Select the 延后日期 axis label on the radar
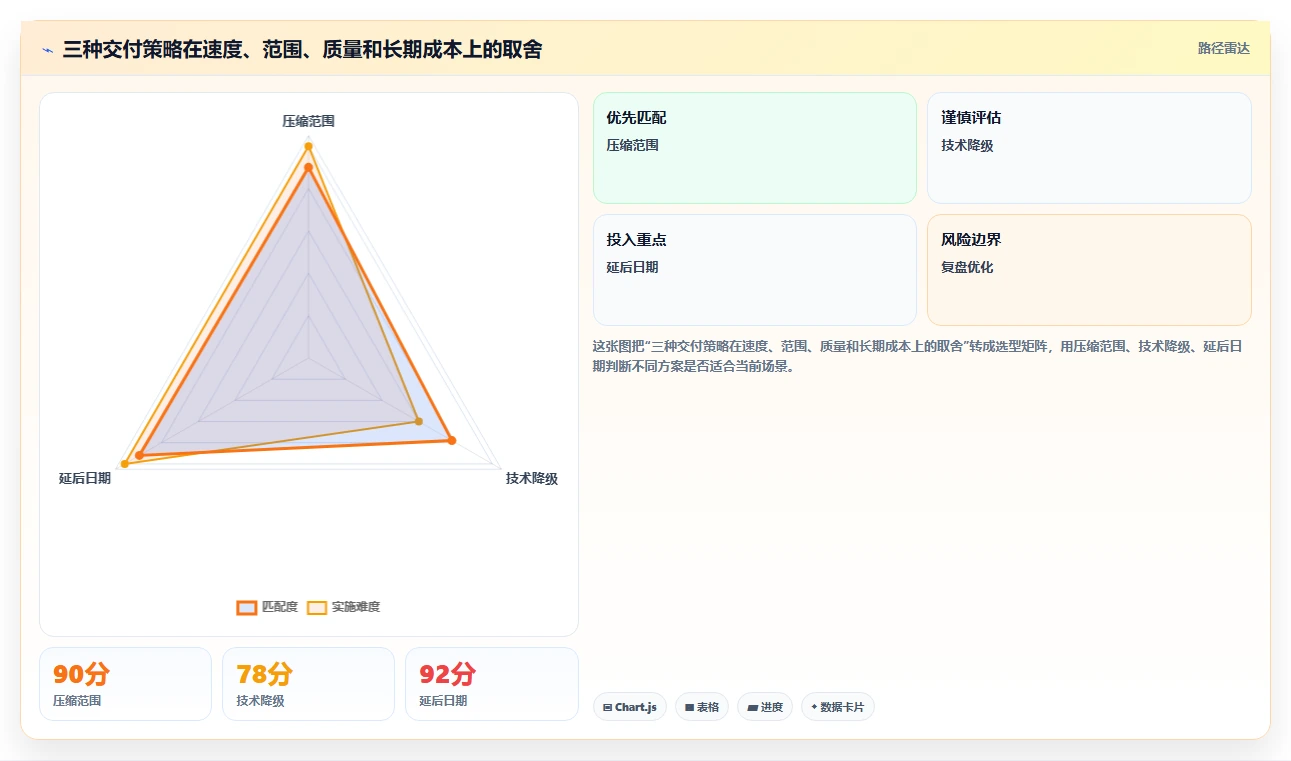The height and width of the screenshot is (761, 1291). [x=85, y=478]
